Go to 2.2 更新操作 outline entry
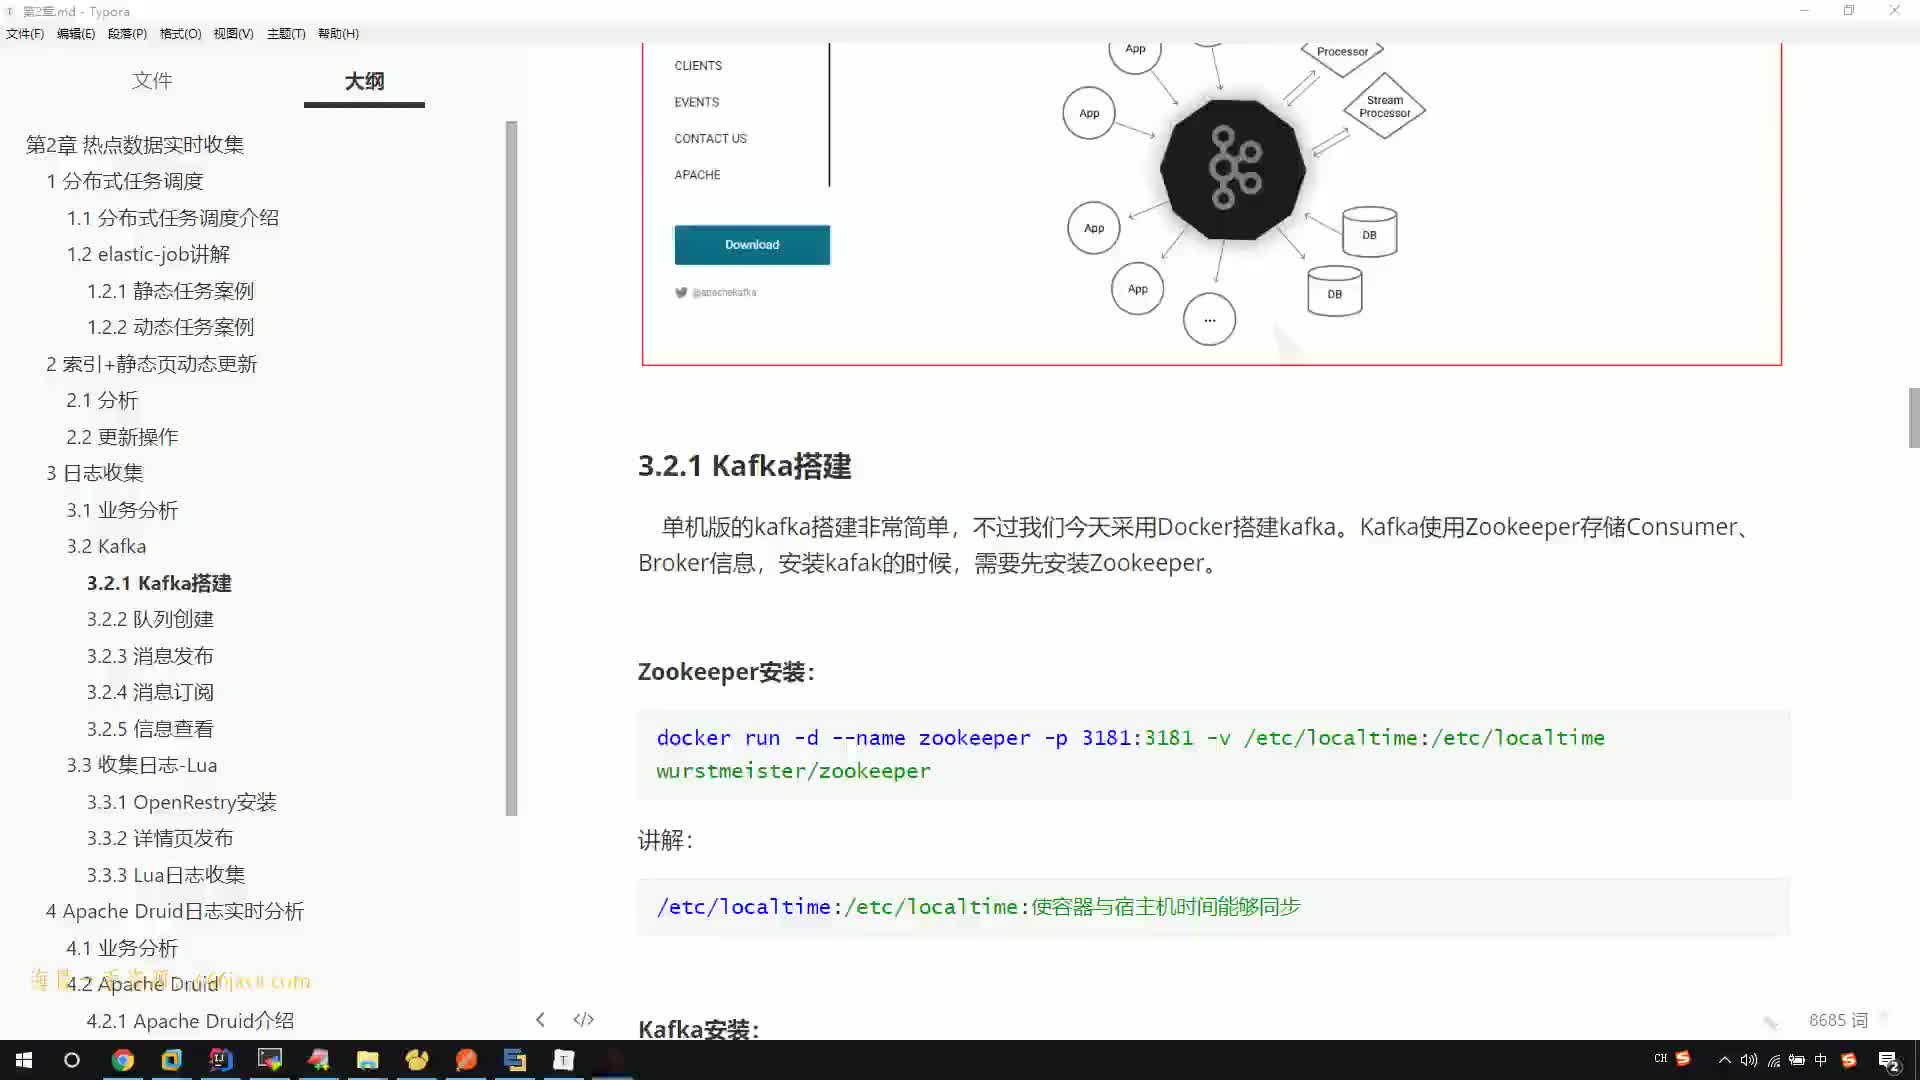The width and height of the screenshot is (1920, 1080). point(122,437)
